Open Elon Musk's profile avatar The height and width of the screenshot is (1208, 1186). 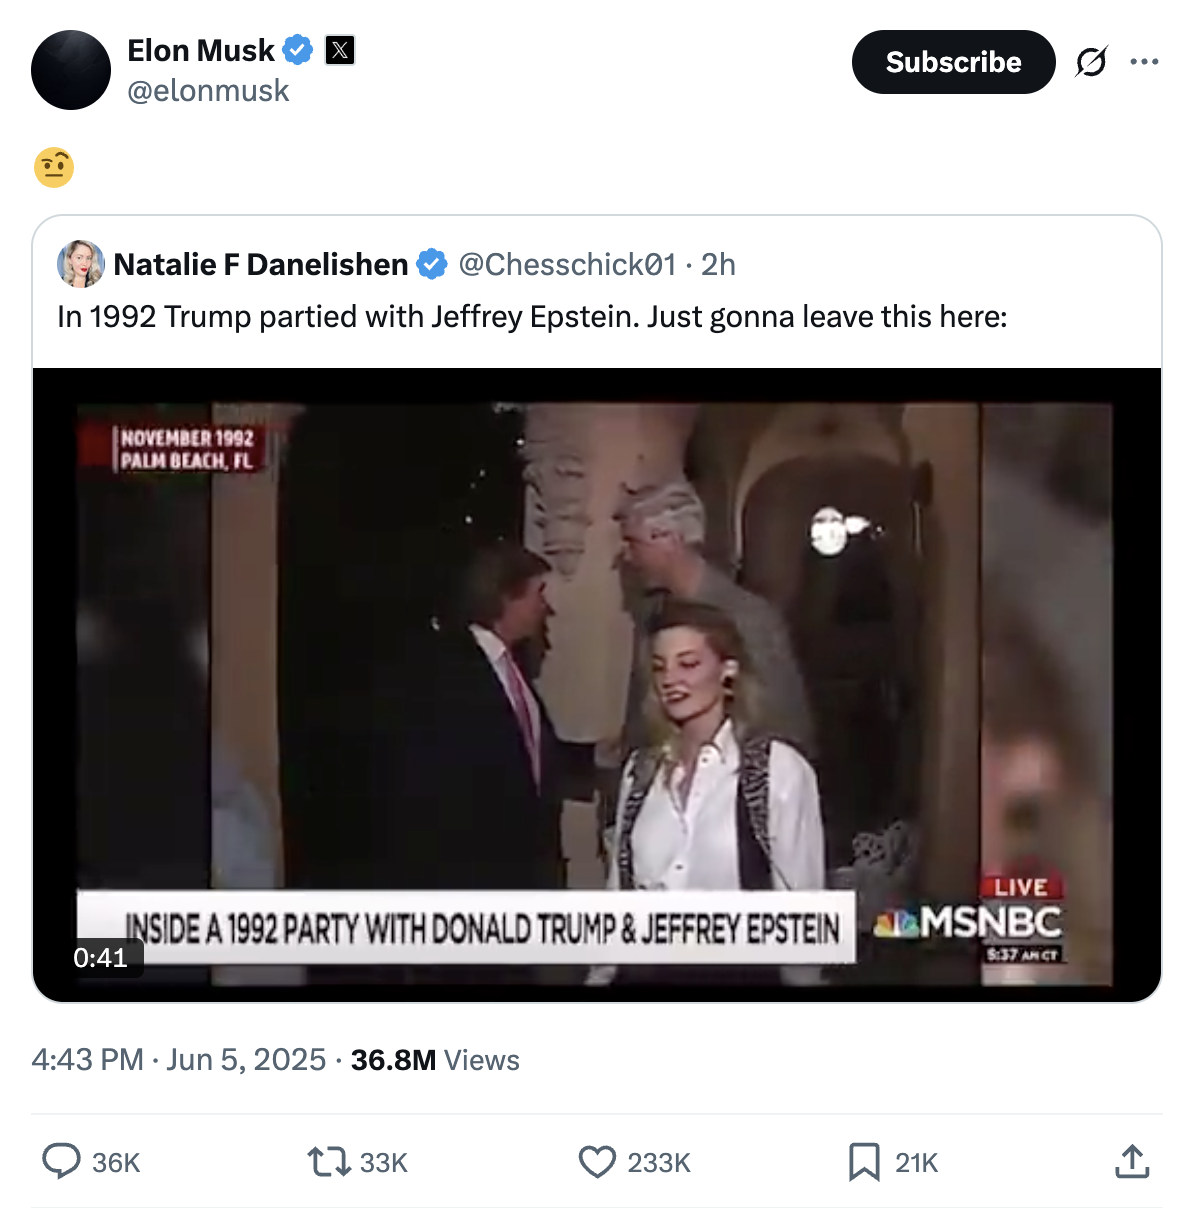point(71,70)
